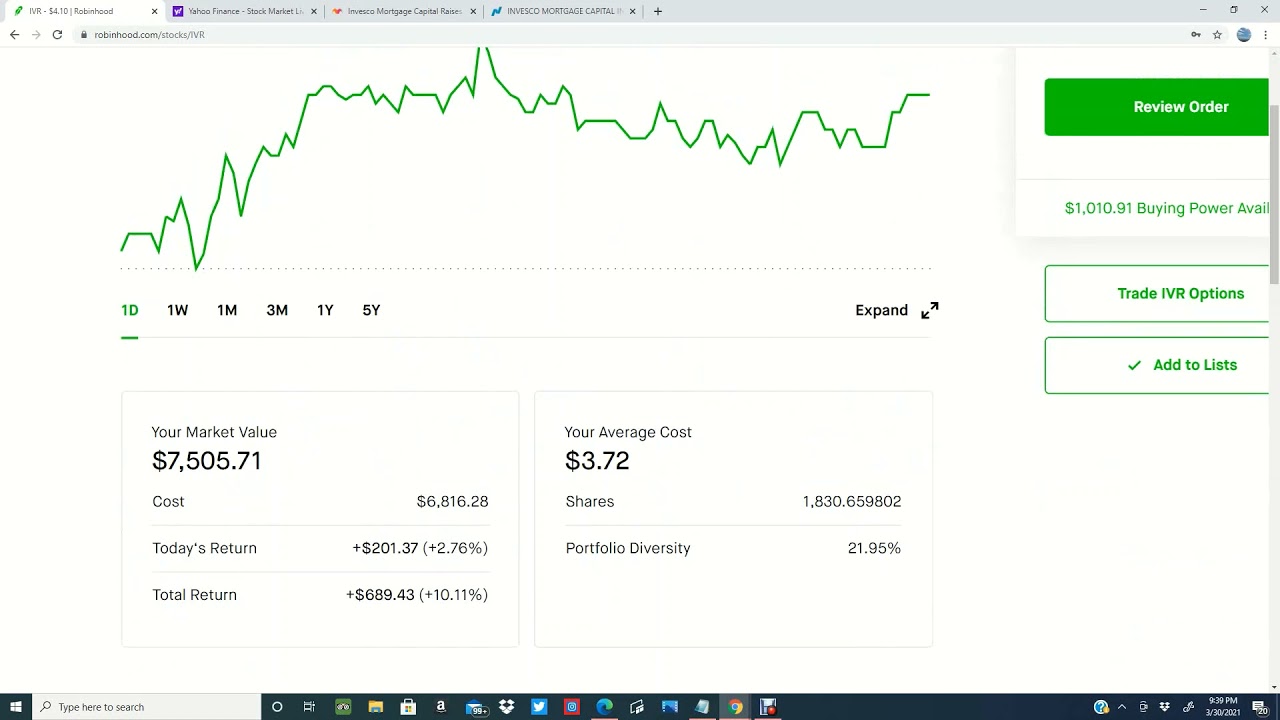Image resolution: width=1280 pixels, height=720 pixels.
Task: Reload the Robinhood page
Action: point(57,35)
